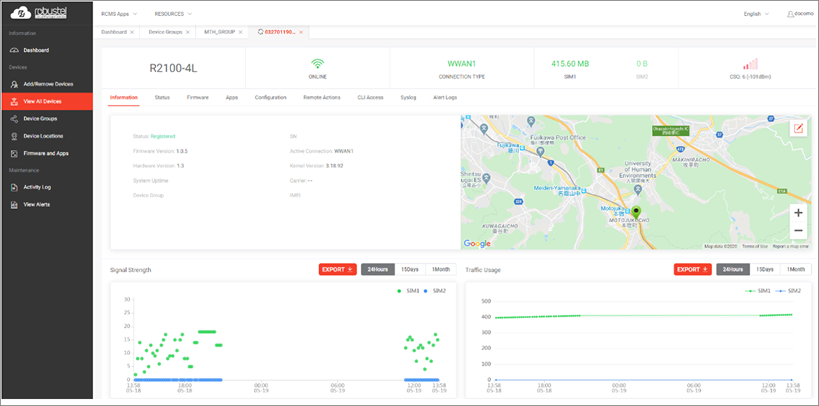The image size is (819, 406).
Task: Select View All Devices in sidebar
Action: 46,101
